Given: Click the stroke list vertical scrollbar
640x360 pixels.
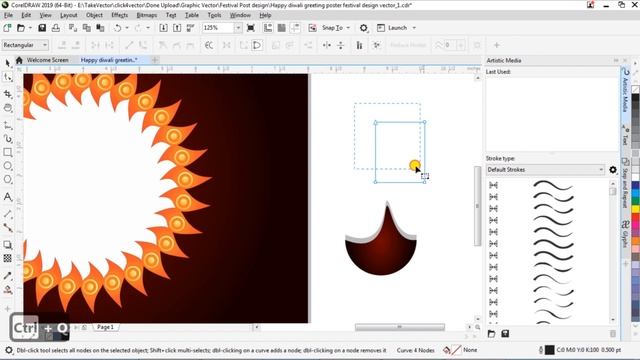Looking at the screenshot, I should [613, 251].
